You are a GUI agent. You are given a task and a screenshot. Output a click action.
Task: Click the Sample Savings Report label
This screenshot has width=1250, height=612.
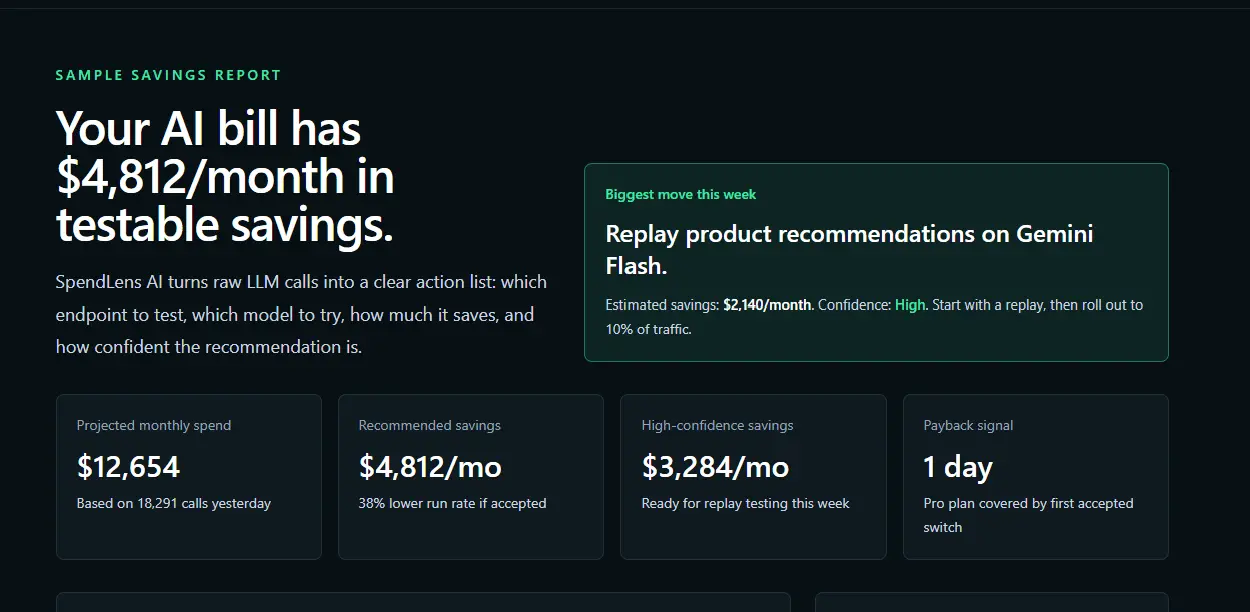click(168, 75)
